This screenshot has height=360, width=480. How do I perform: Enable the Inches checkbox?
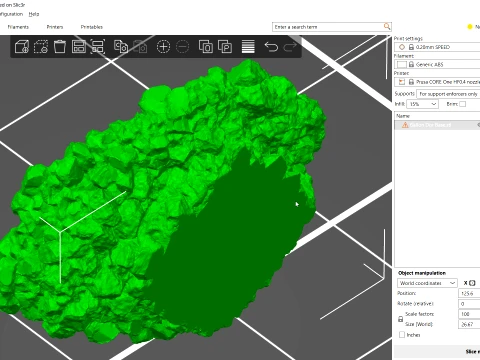(402, 335)
